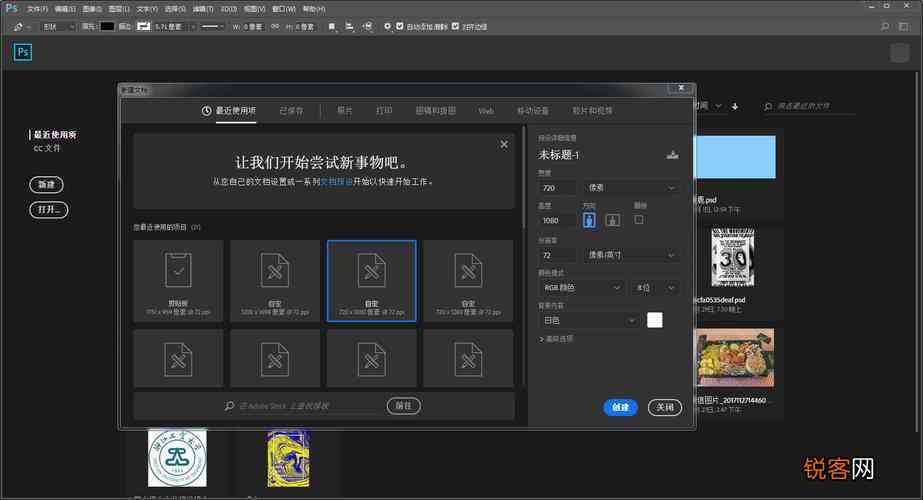Viewport: 923px width, 500px height.
Task: Expand the 高级选项 advanced options
Action: [556, 339]
